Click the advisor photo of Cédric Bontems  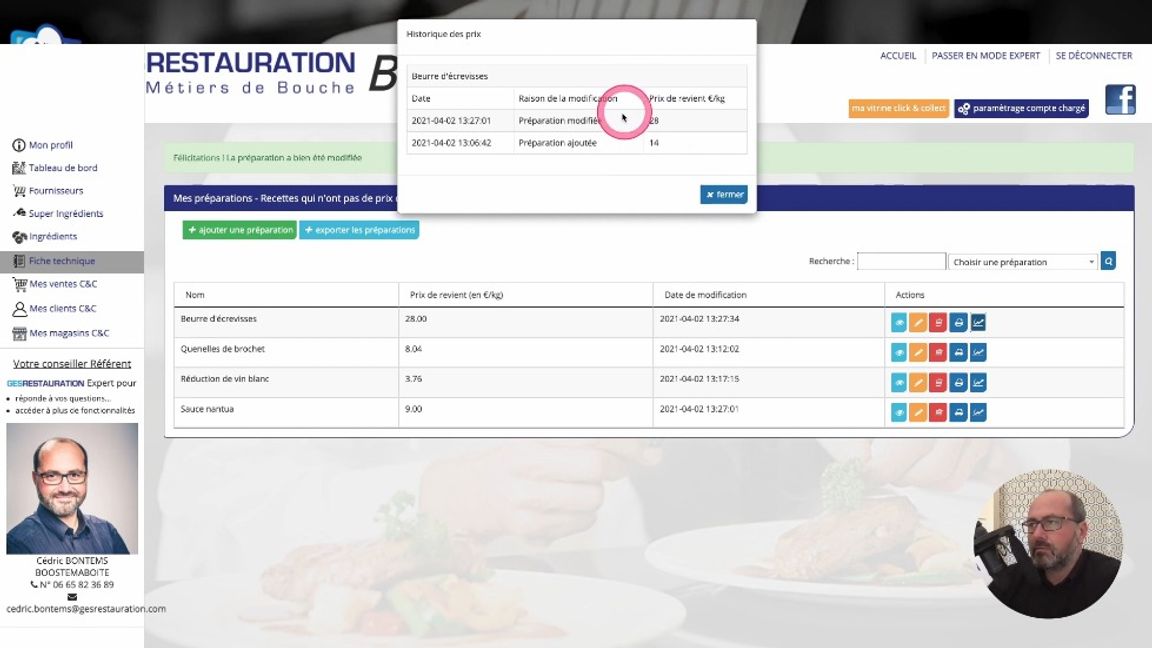pyautogui.click(x=72, y=489)
